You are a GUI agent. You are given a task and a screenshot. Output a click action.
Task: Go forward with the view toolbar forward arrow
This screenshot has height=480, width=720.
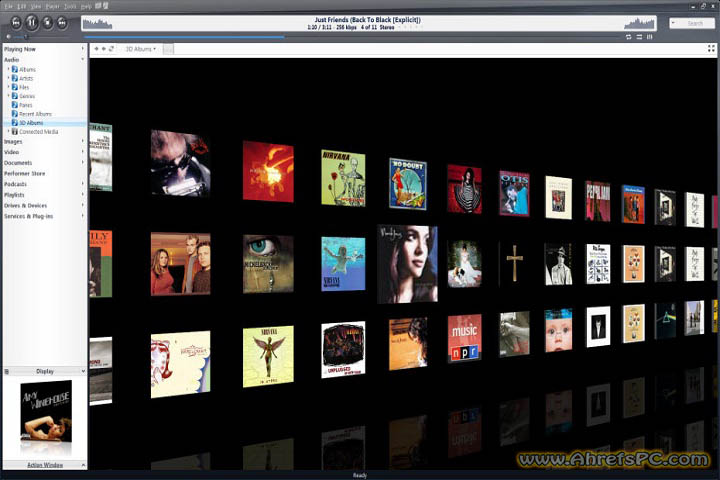[x=104, y=49]
